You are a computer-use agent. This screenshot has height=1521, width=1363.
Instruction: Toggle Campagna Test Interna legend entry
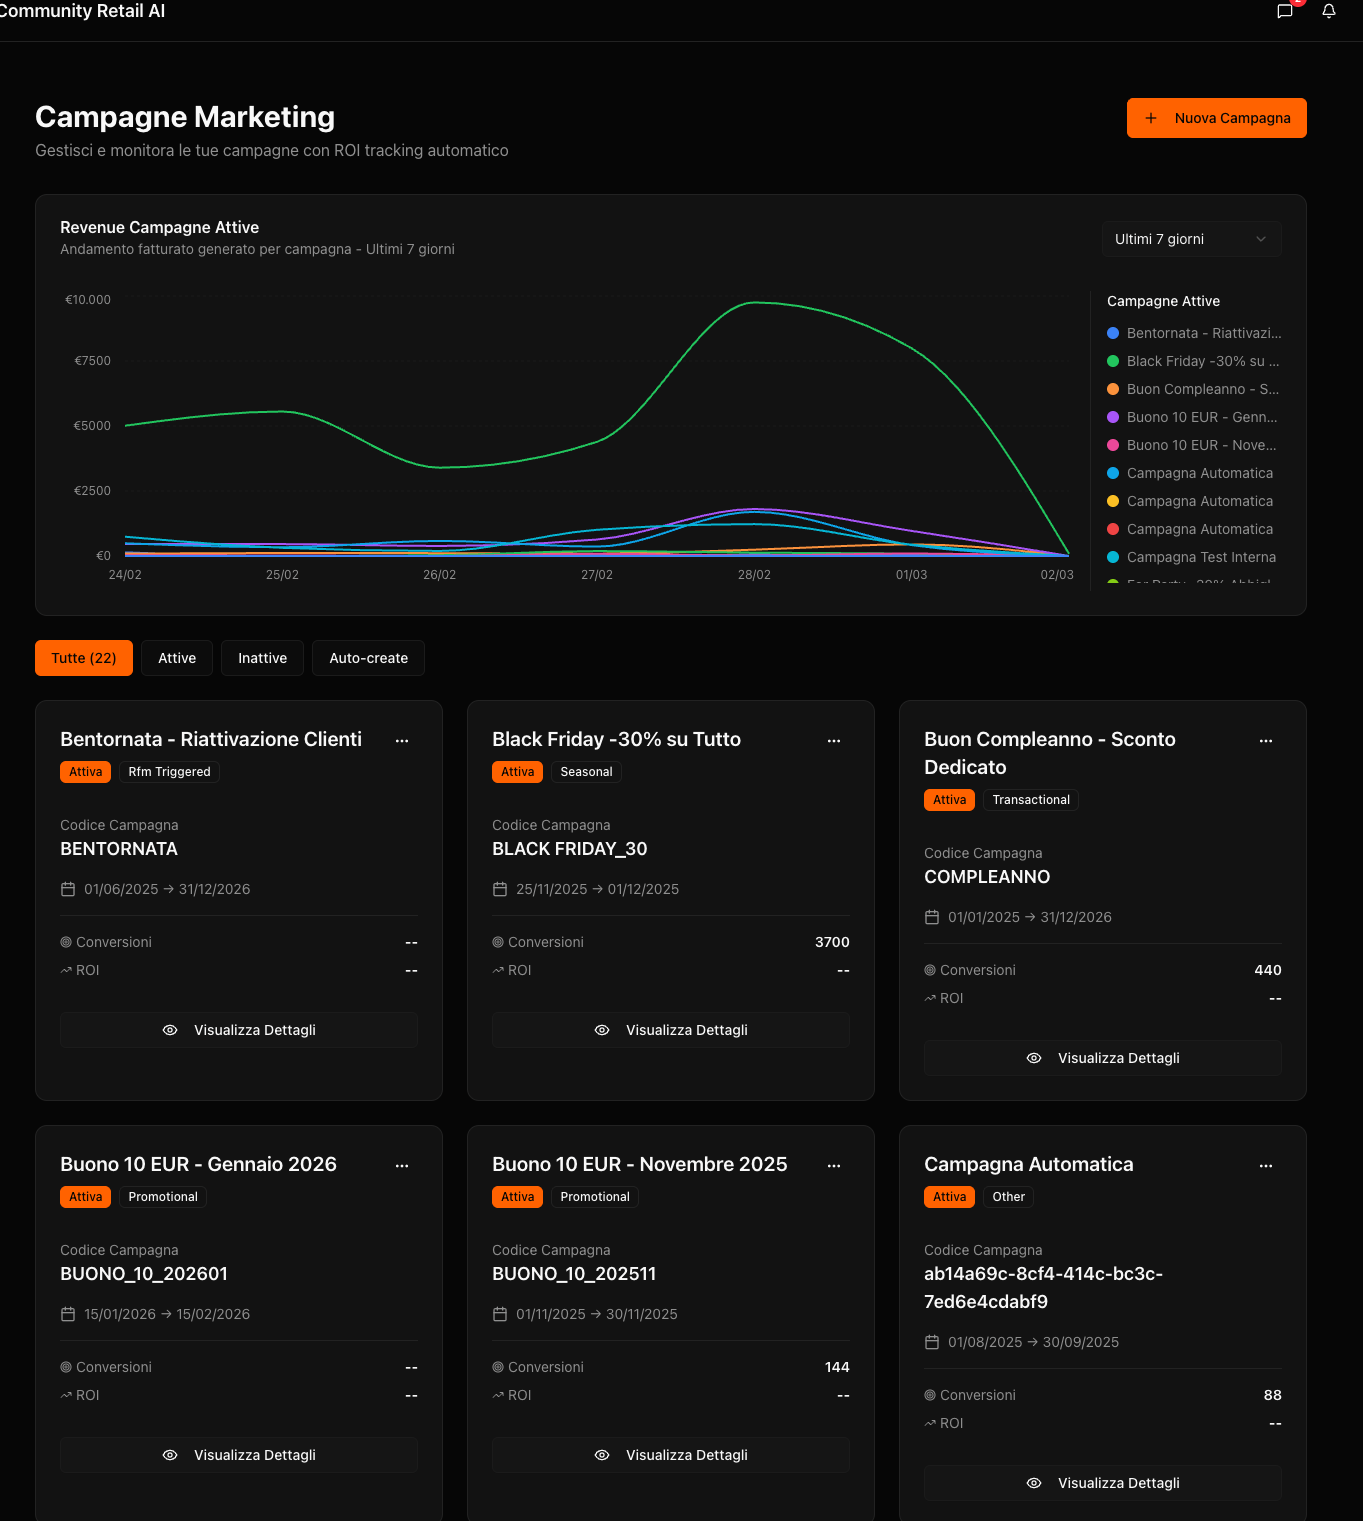[x=1200, y=557]
